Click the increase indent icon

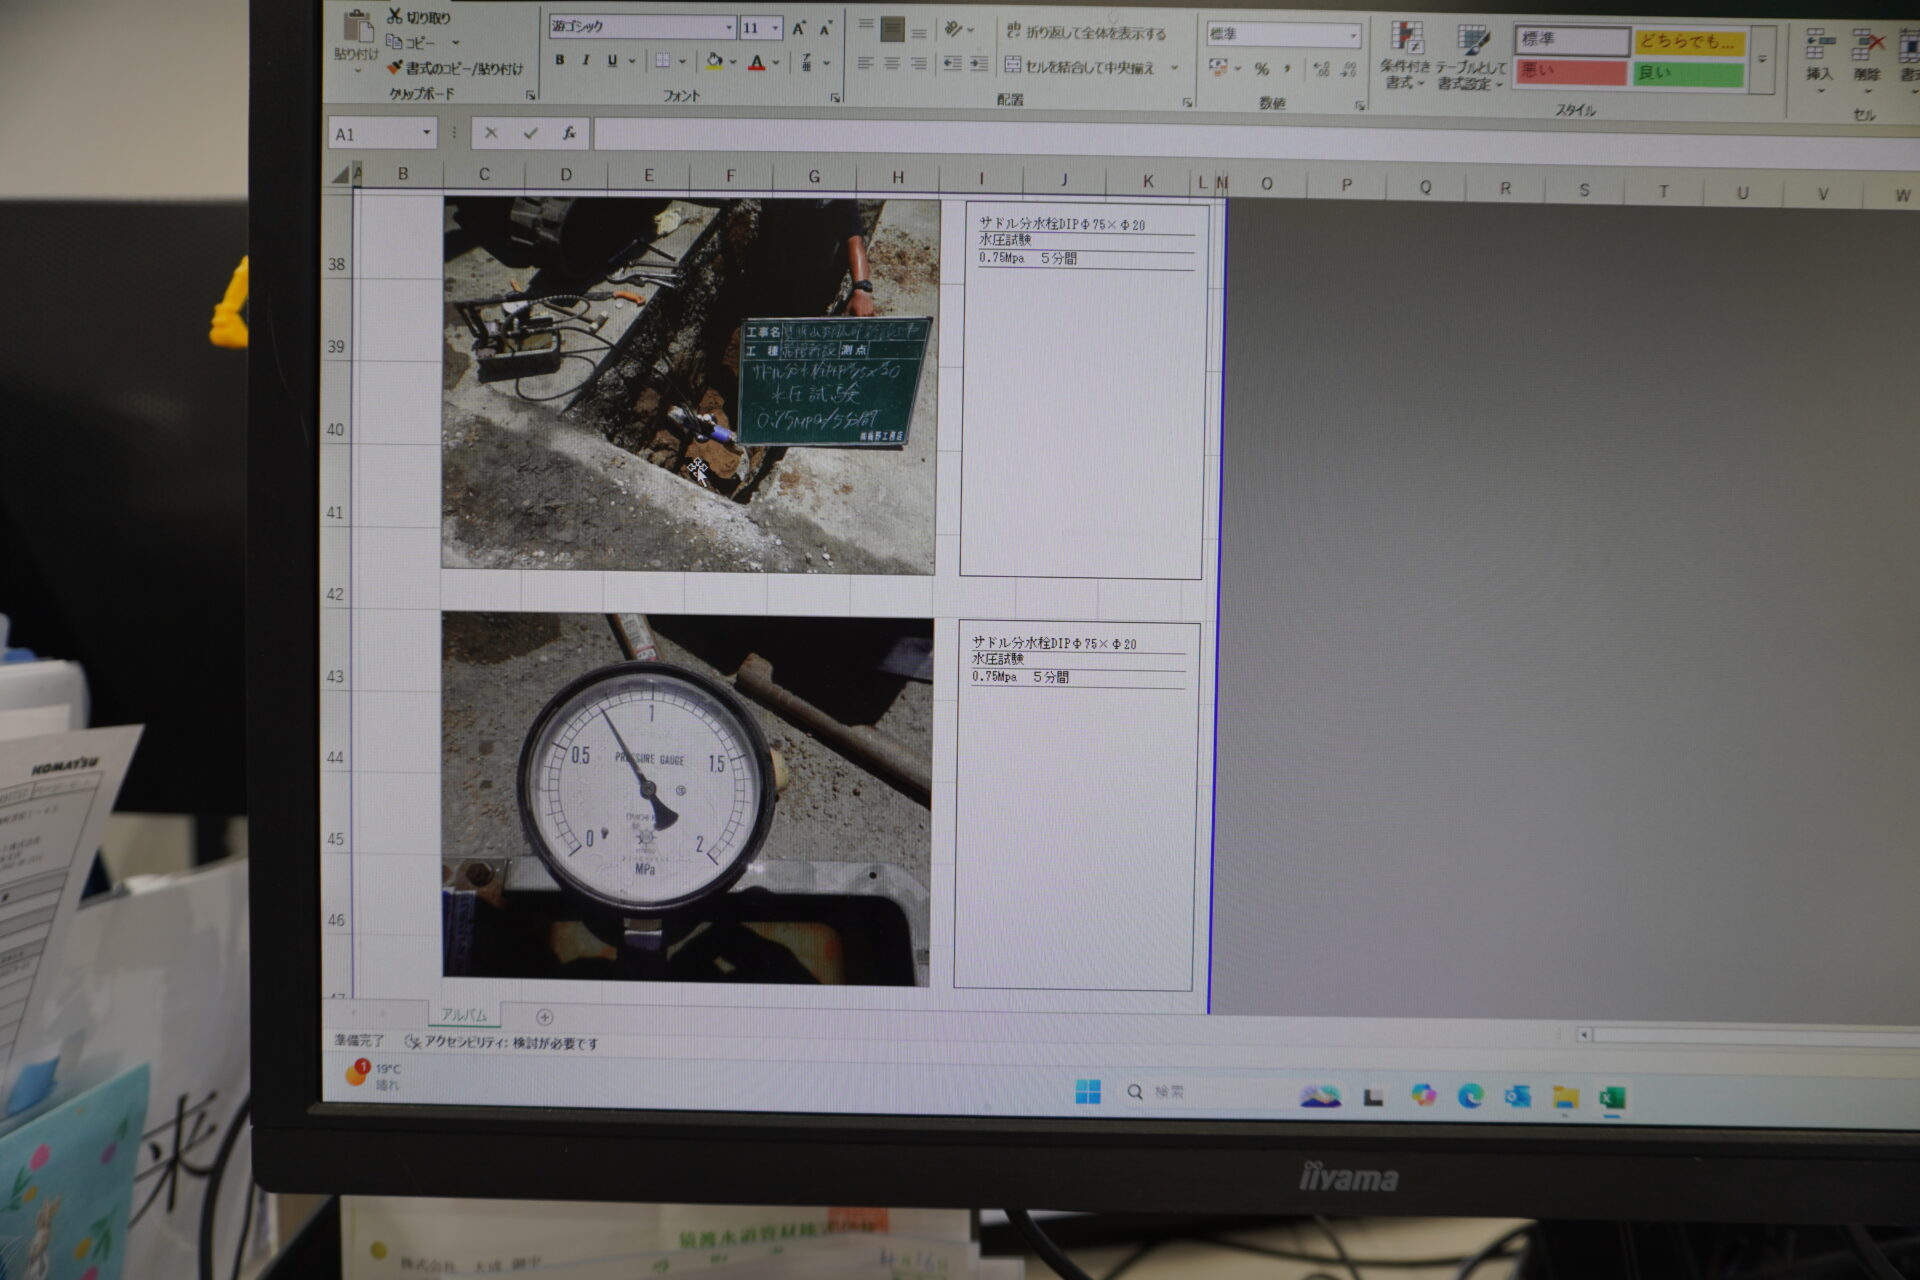coord(979,64)
